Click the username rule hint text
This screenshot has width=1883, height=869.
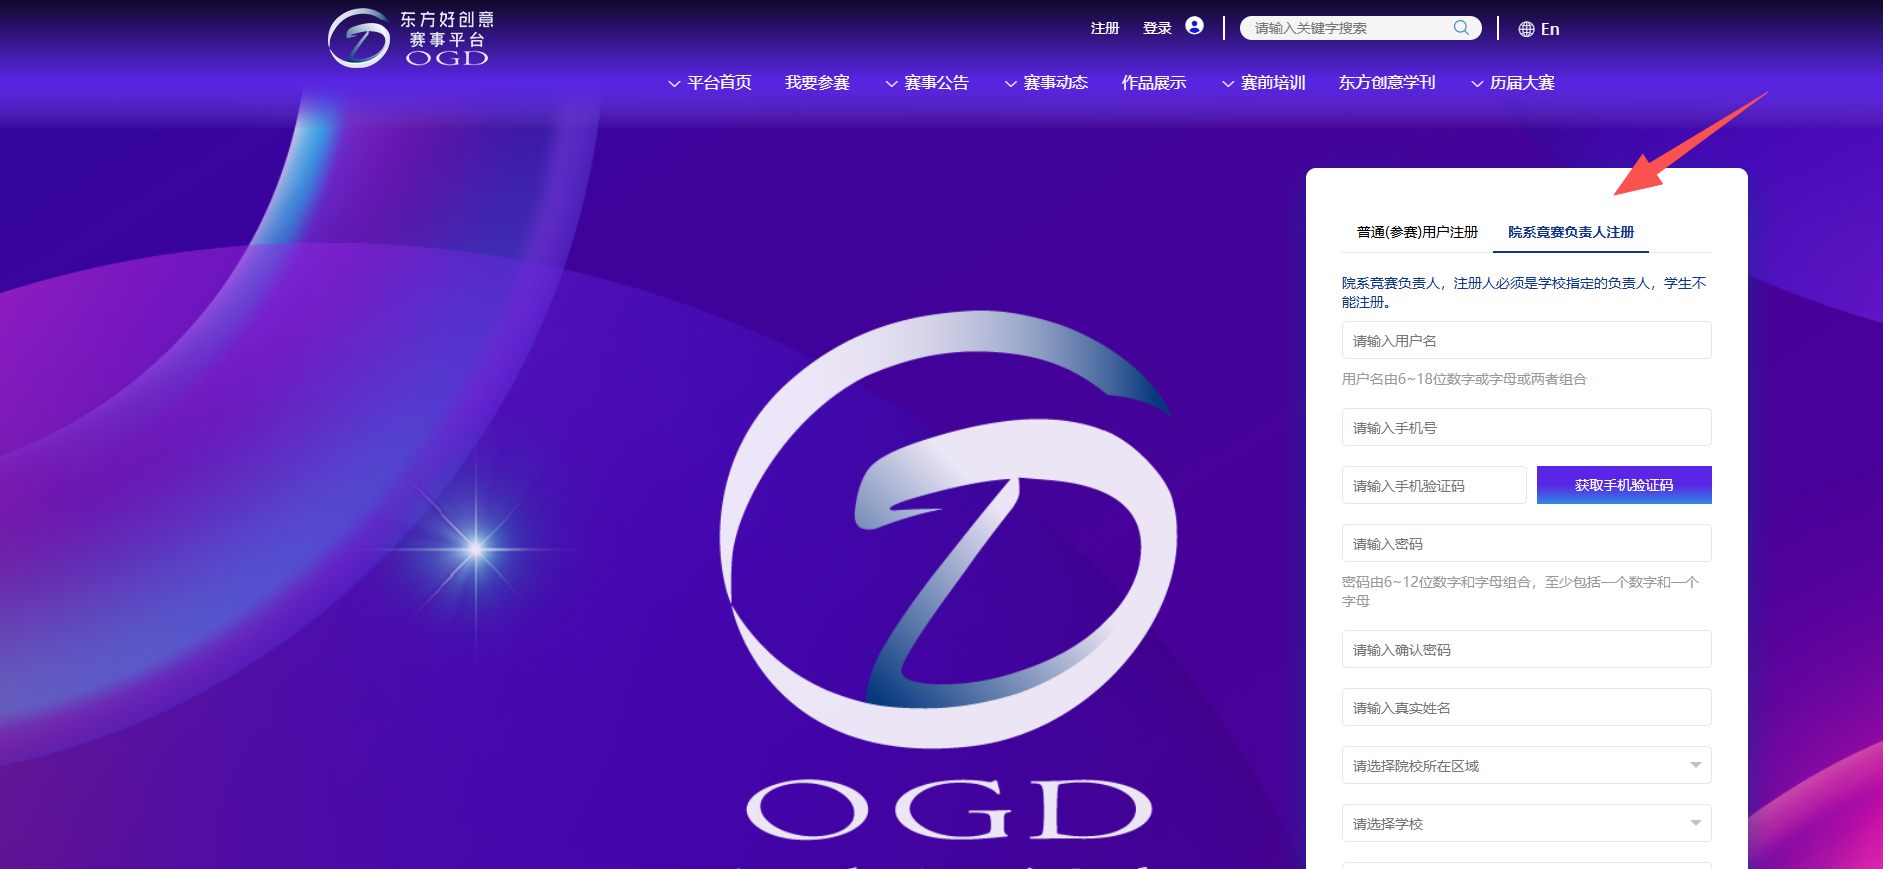click(1464, 379)
